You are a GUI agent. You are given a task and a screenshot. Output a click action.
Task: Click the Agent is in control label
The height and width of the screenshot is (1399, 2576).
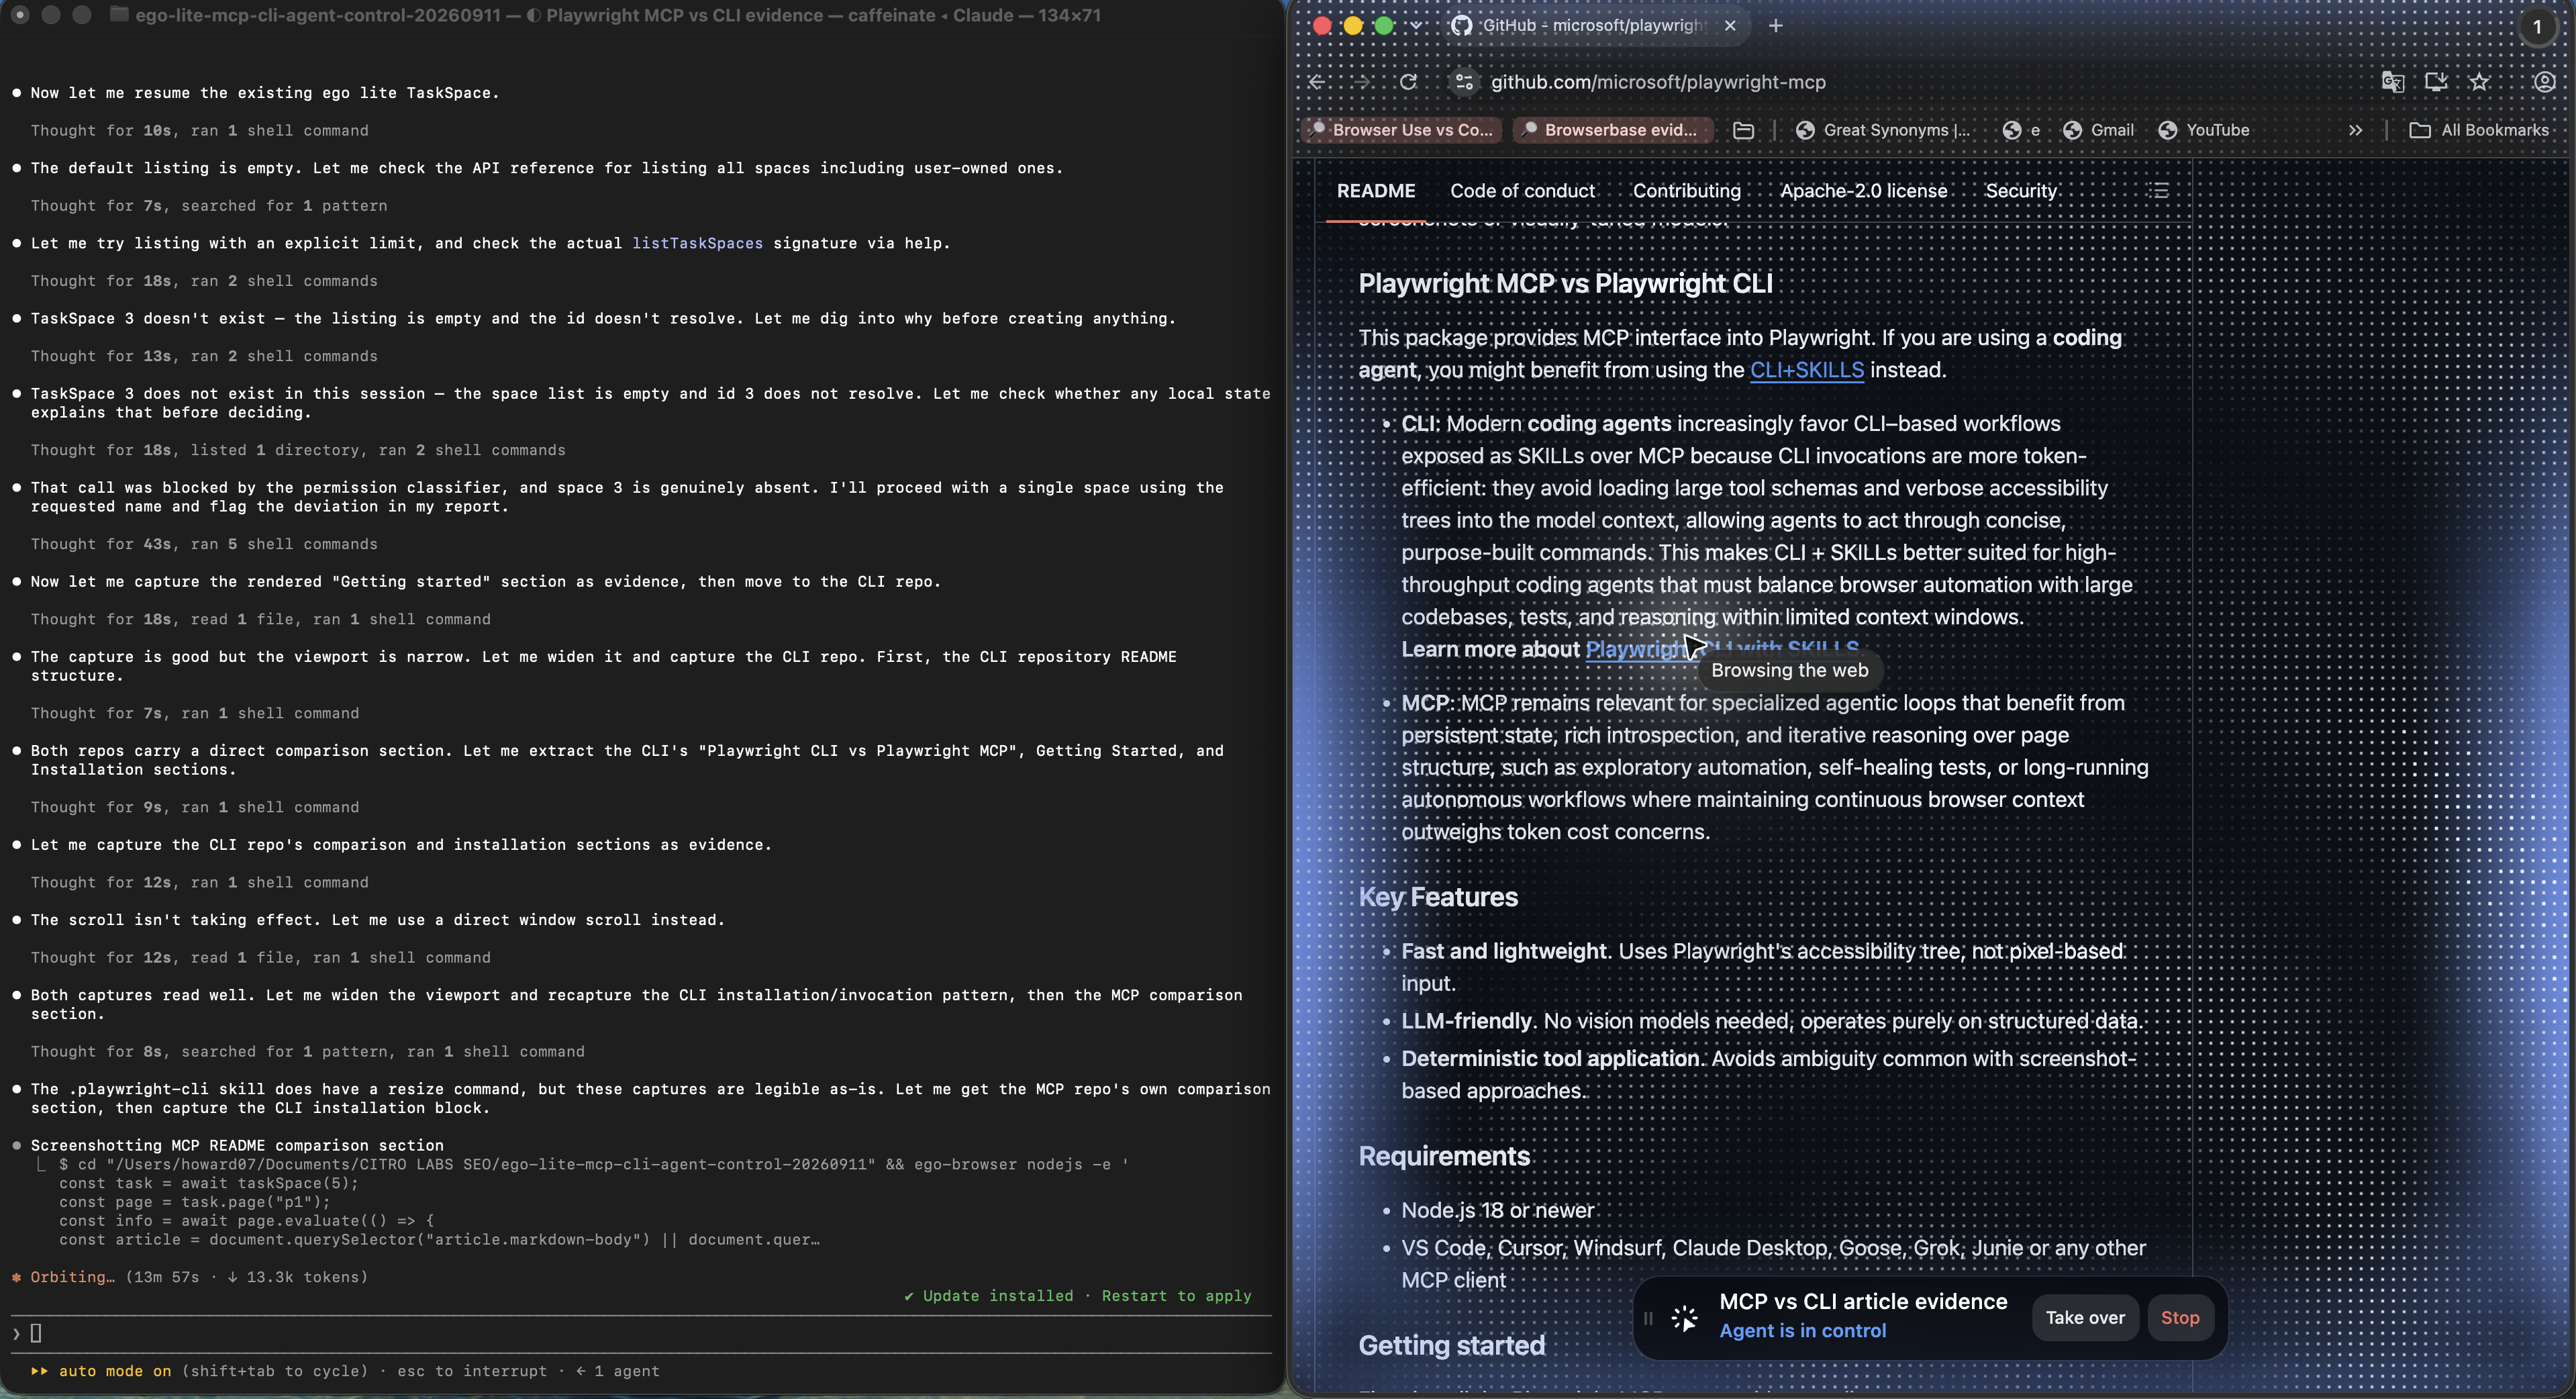coord(1802,1331)
